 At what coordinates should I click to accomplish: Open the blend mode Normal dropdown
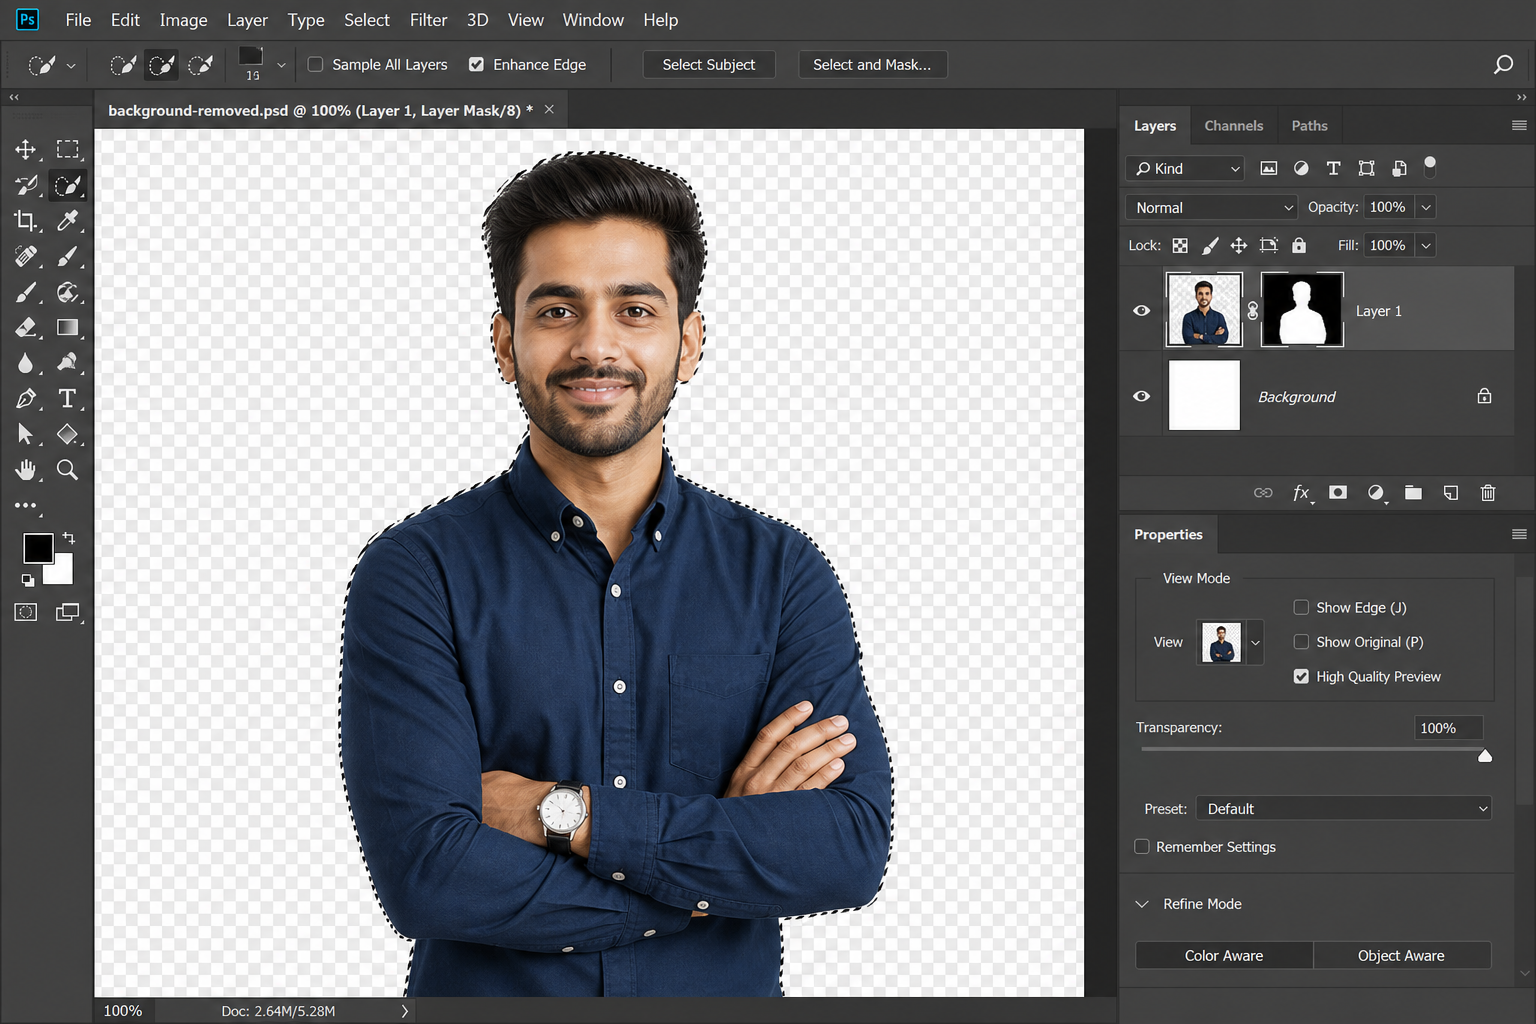pos(1211,208)
